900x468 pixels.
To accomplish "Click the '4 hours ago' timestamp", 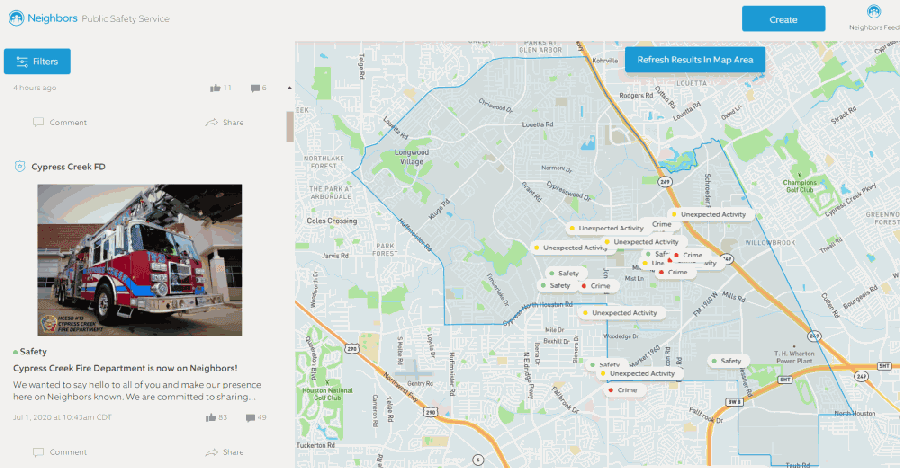I will coord(34,88).
